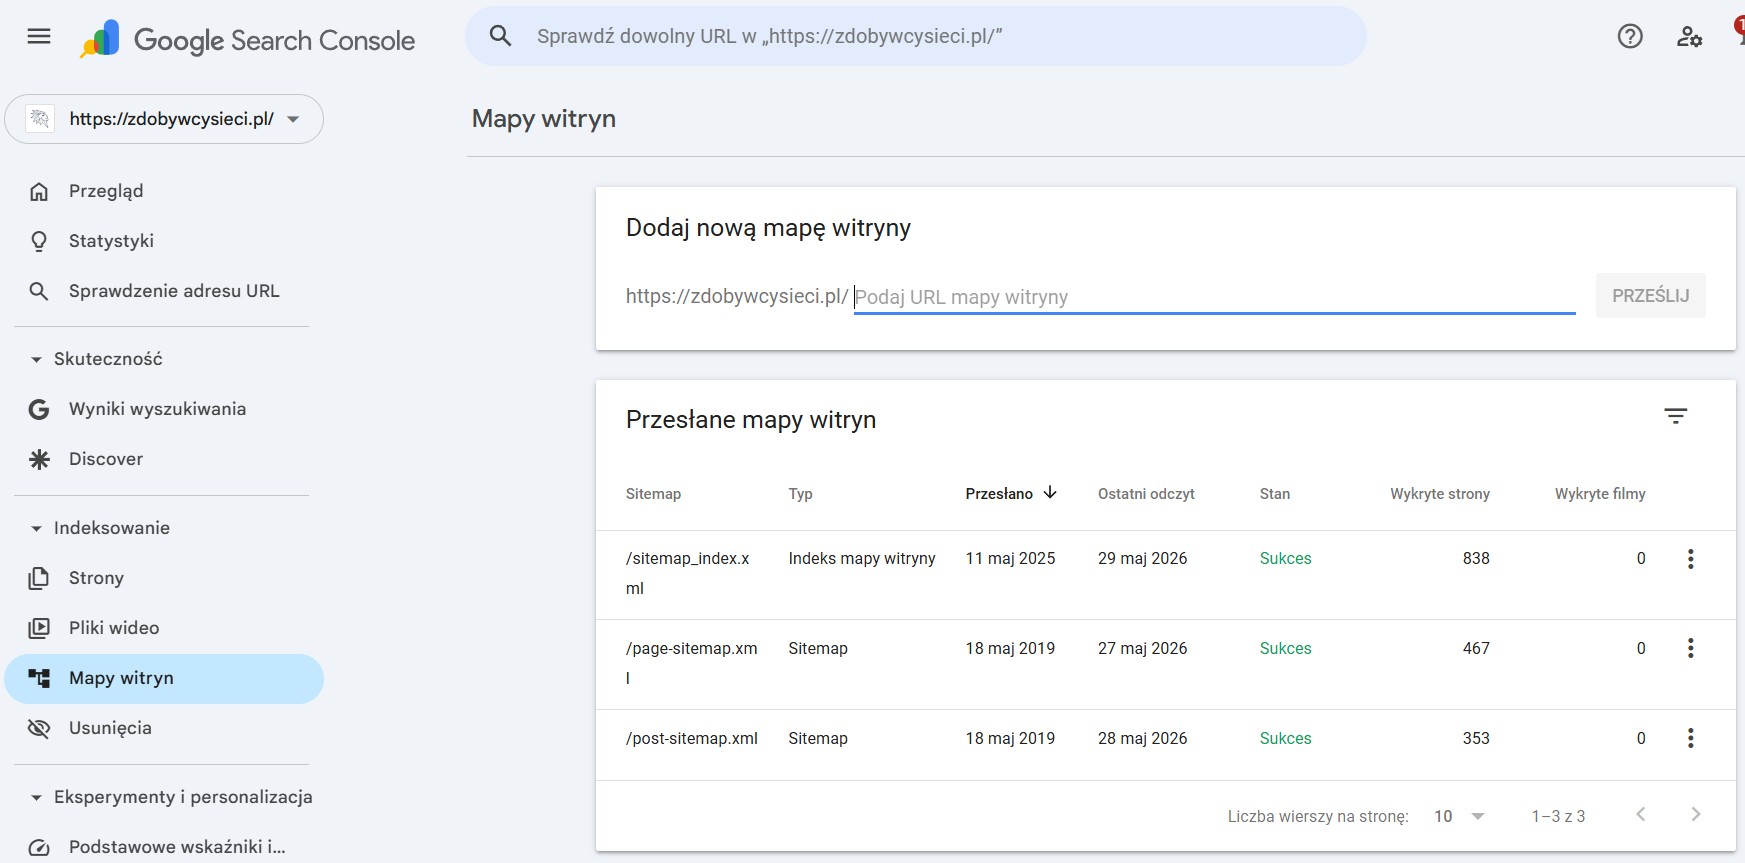Image resolution: width=1745 pixels, height=863 pixels.
Task: Click the Mapy witryn sitemap icon
Action: tap(39, 679)
